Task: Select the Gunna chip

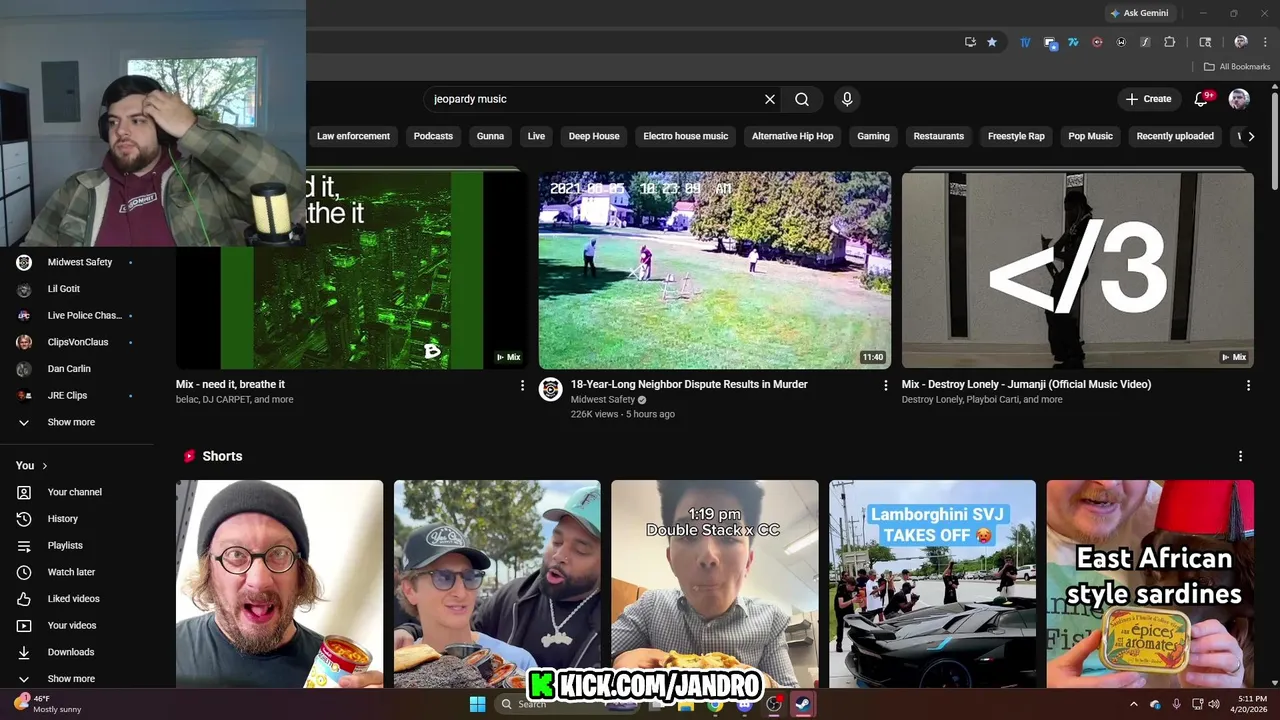Action: point(490,136)
